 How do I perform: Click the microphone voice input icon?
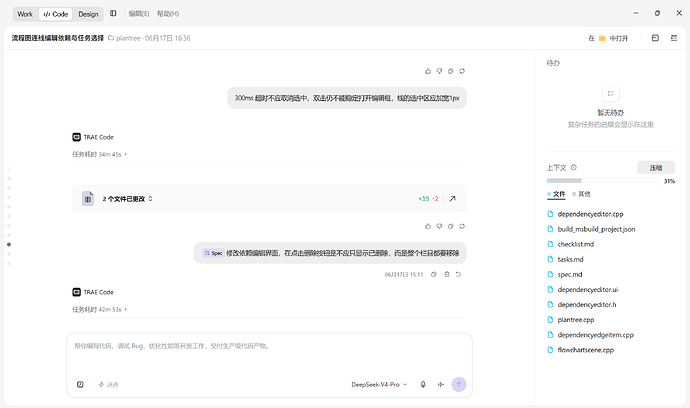[x=423, y=384]
